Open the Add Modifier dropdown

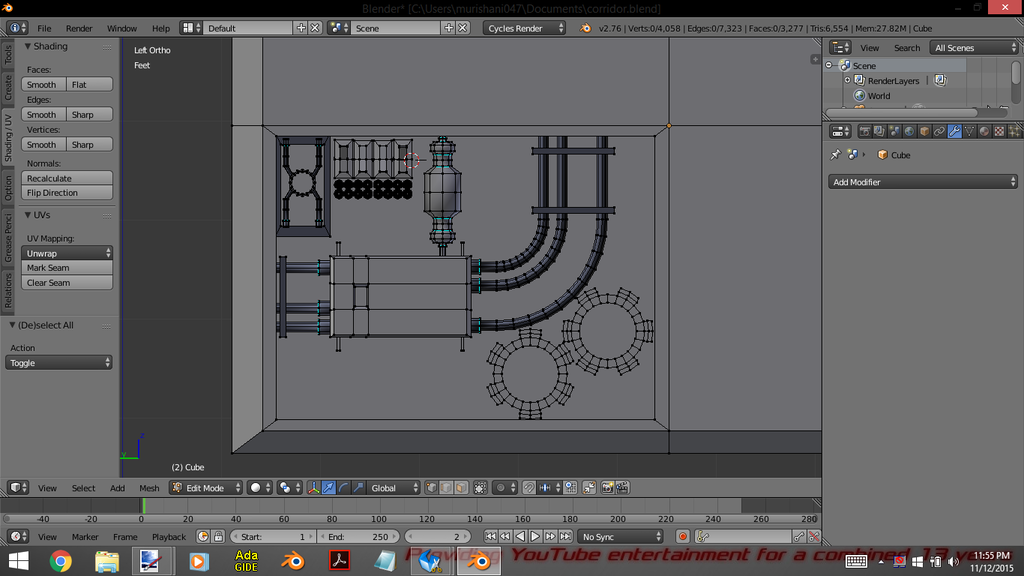click(923, 182)
